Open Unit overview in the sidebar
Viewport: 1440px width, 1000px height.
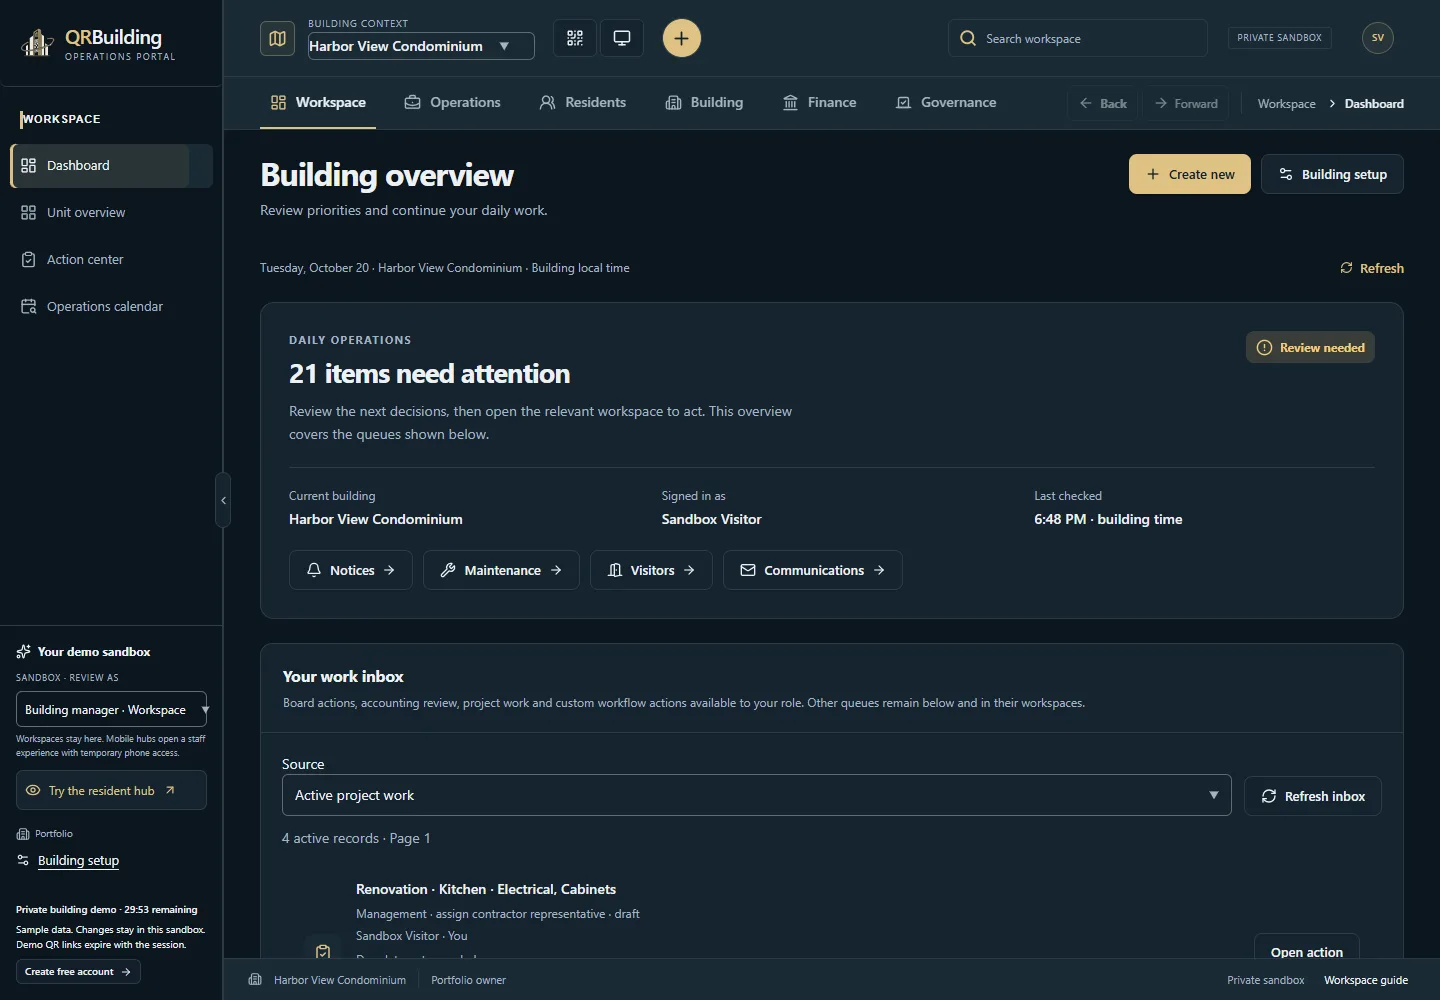(111, 212)
